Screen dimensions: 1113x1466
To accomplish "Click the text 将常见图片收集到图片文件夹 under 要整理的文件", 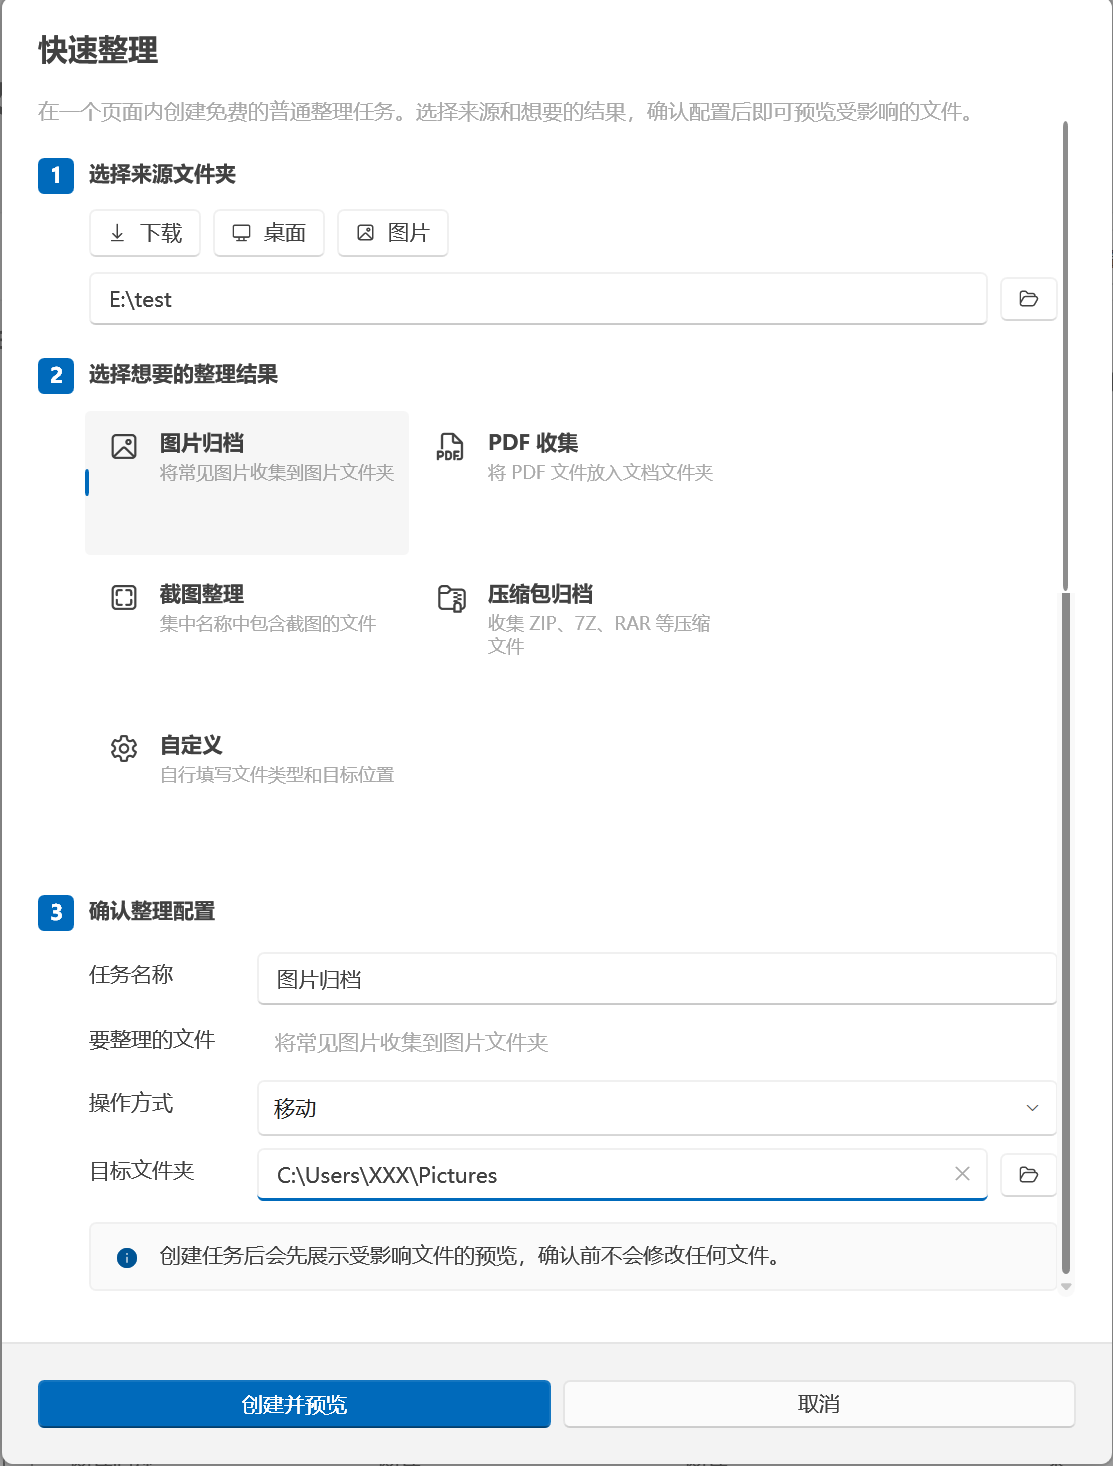I will pos(411,1043).
